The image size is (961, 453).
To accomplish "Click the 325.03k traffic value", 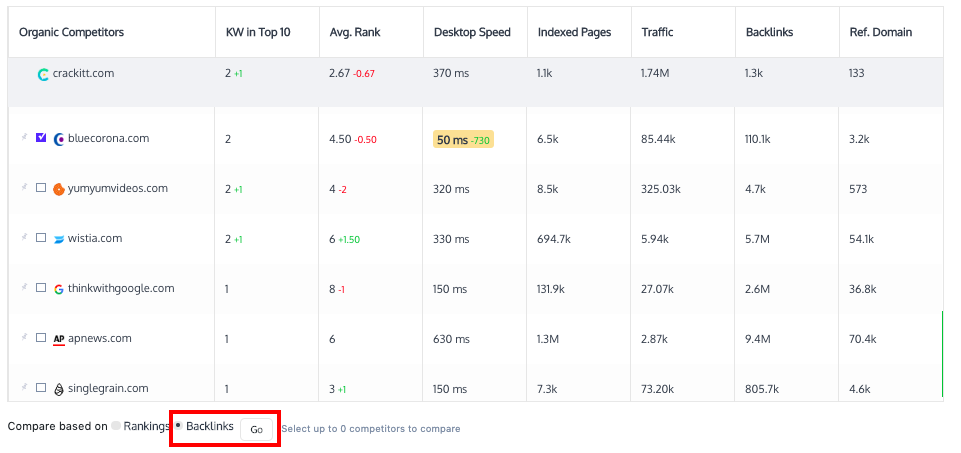I will tap(661, 189).
